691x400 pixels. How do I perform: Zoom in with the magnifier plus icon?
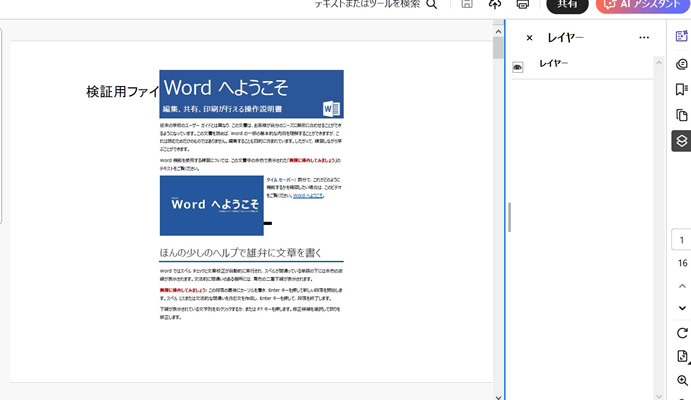[x=682, y=381]
